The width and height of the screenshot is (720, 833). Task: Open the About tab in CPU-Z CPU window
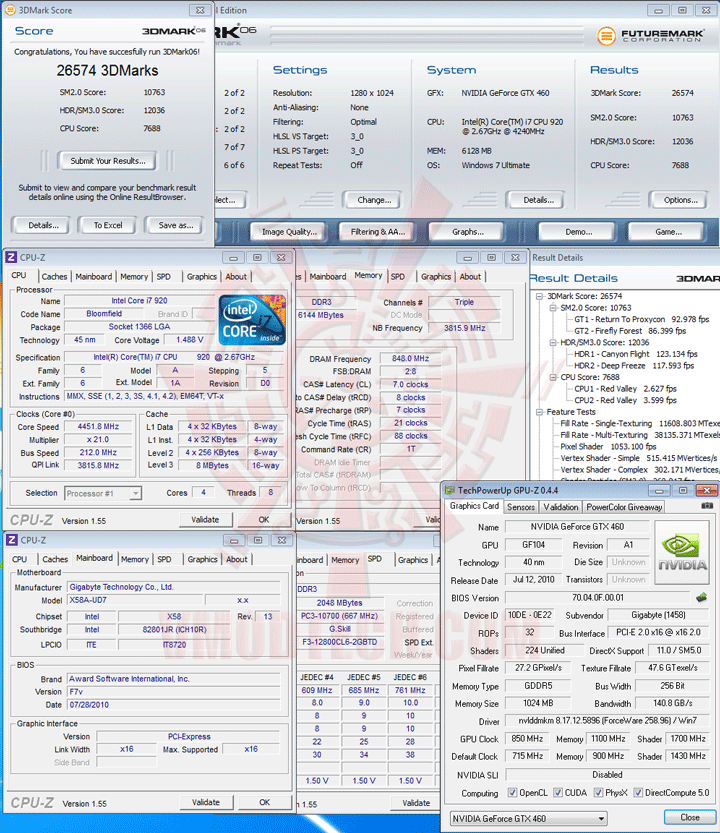tap(236, 277)
